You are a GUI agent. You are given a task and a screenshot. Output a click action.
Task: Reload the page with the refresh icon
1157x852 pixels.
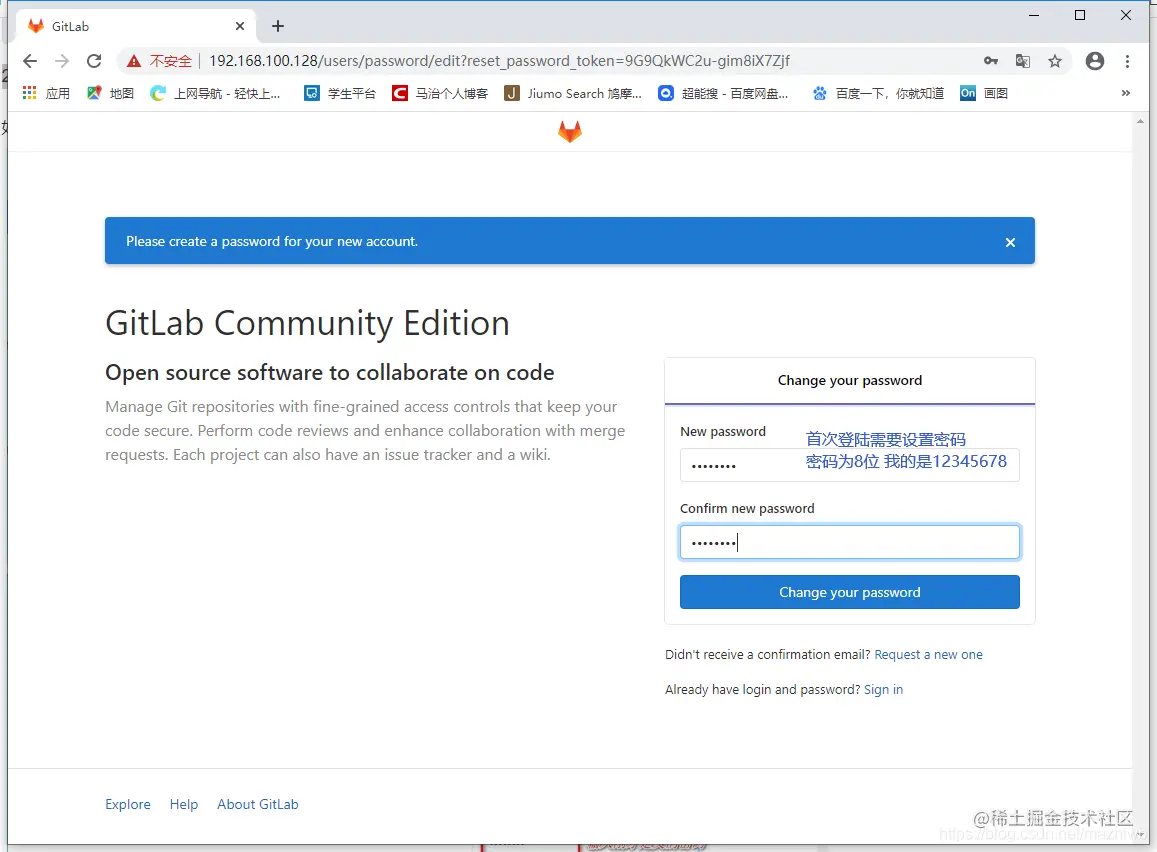coord(94,61)
